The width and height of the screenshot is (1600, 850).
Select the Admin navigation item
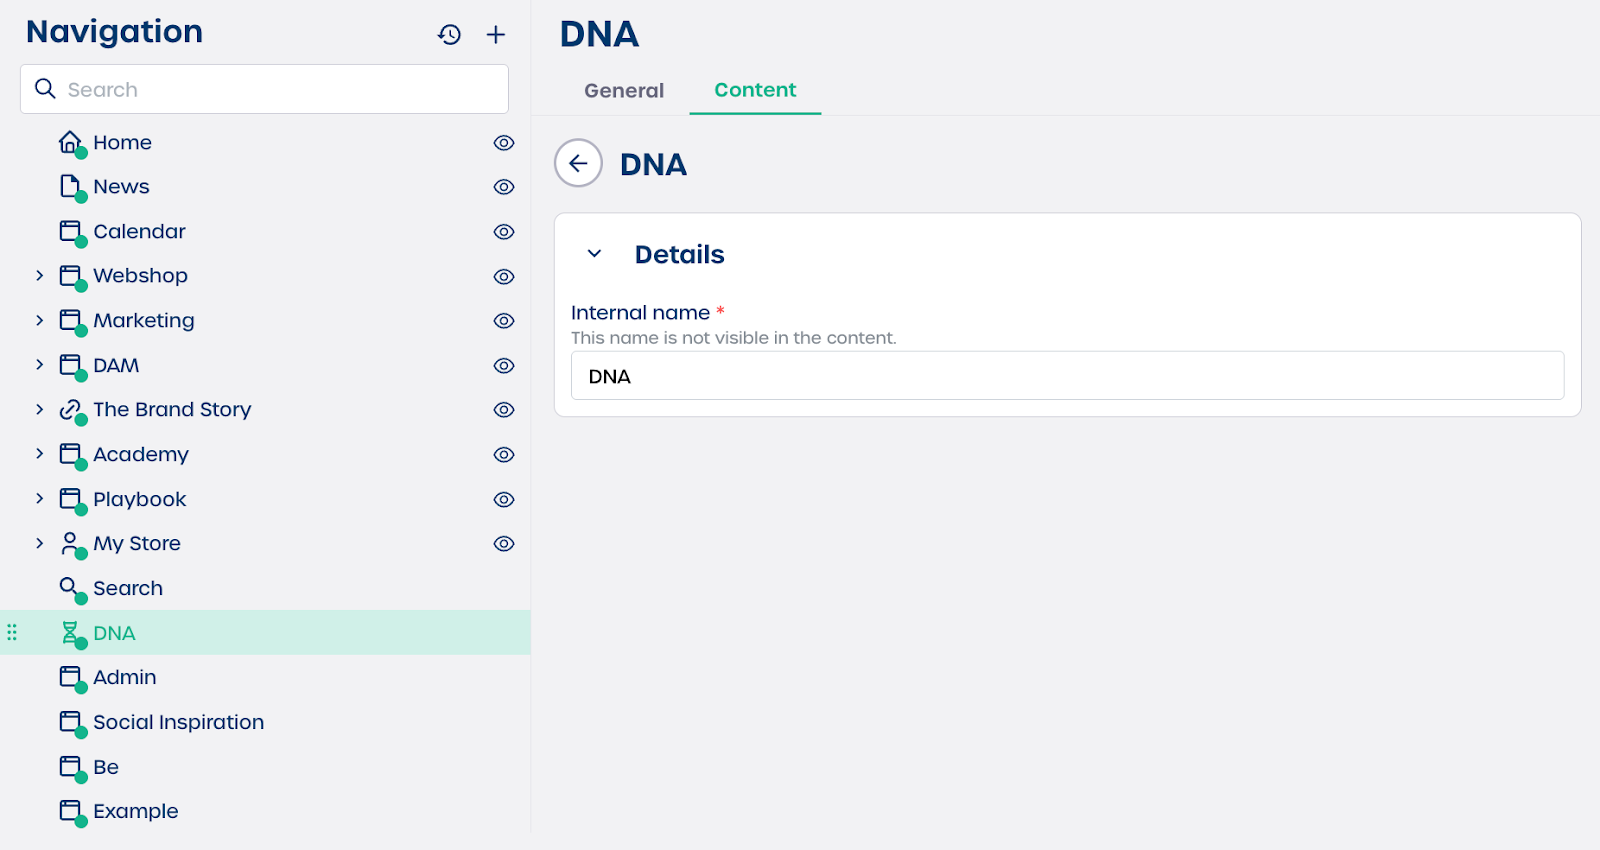[x=125, y=677]
